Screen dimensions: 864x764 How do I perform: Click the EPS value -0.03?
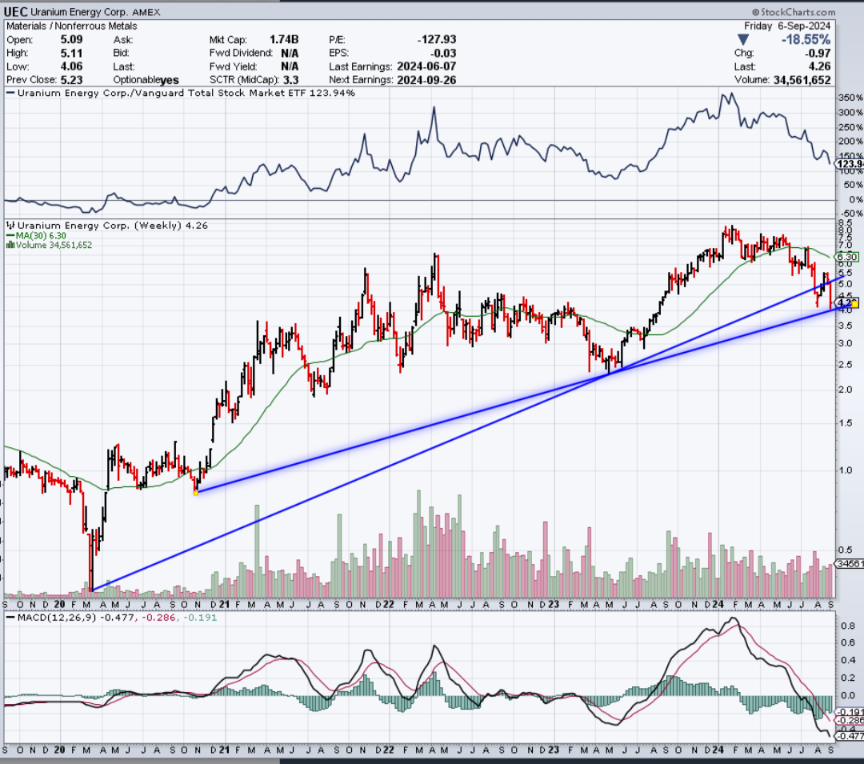tap(442, 53)
